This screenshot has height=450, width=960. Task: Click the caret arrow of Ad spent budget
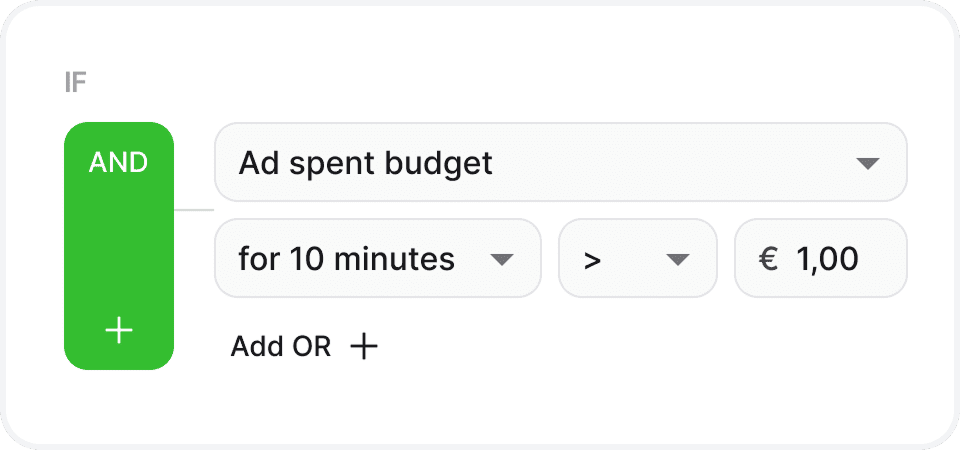(x=867, y=163)
